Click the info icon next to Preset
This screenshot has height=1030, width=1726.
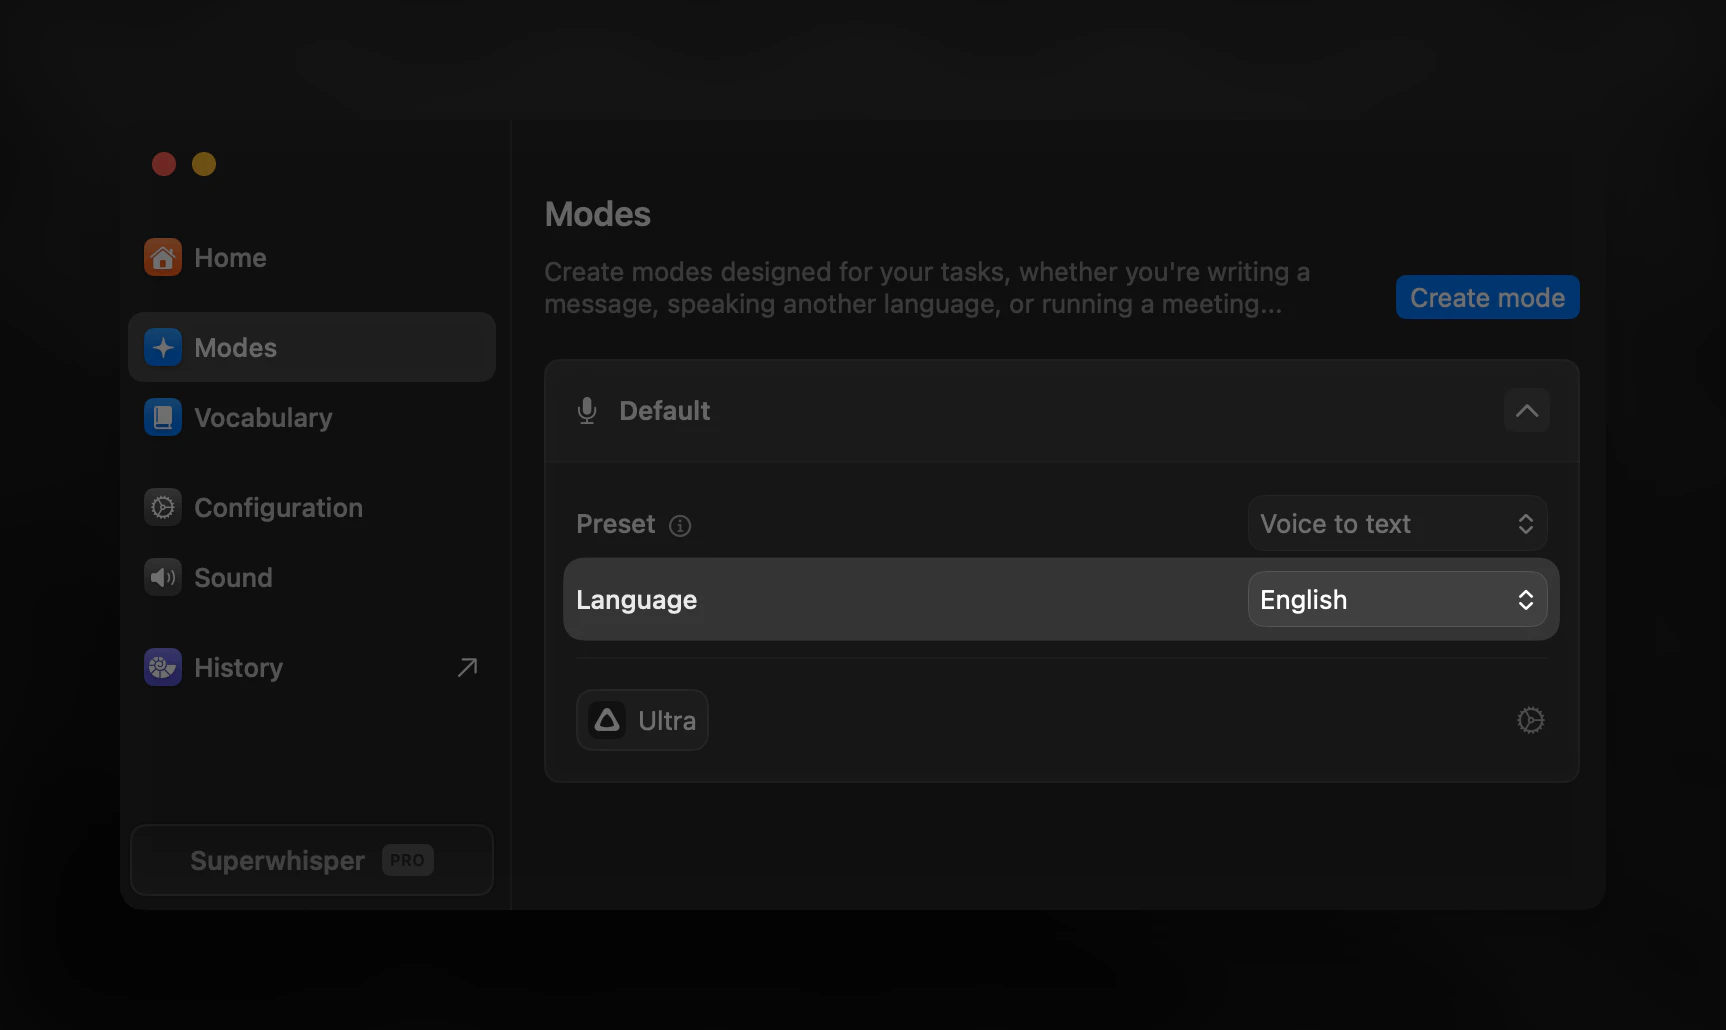click(680, 525)
